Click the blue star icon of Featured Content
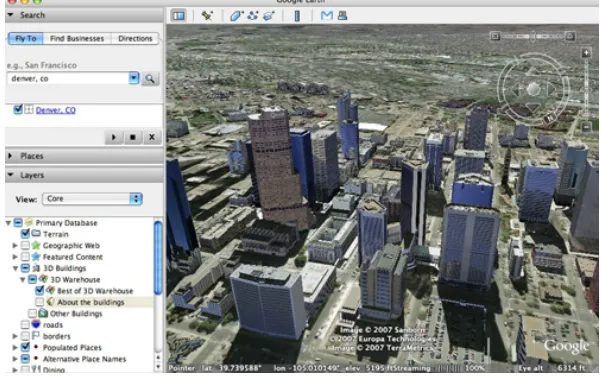This screenshot has height=376, width=601. pos(36,256)
